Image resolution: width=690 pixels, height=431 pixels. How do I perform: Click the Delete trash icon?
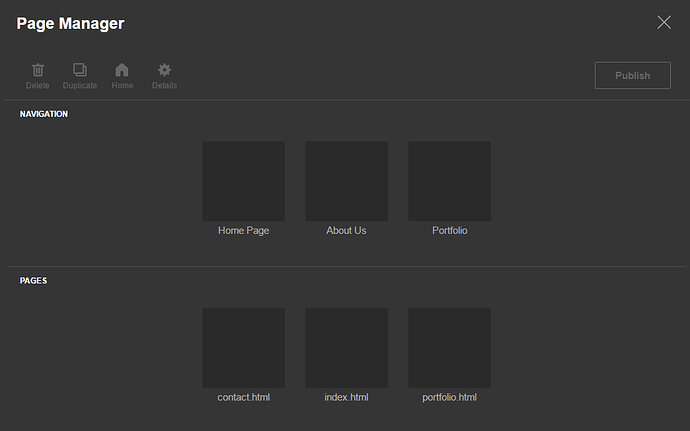[38, 70]
